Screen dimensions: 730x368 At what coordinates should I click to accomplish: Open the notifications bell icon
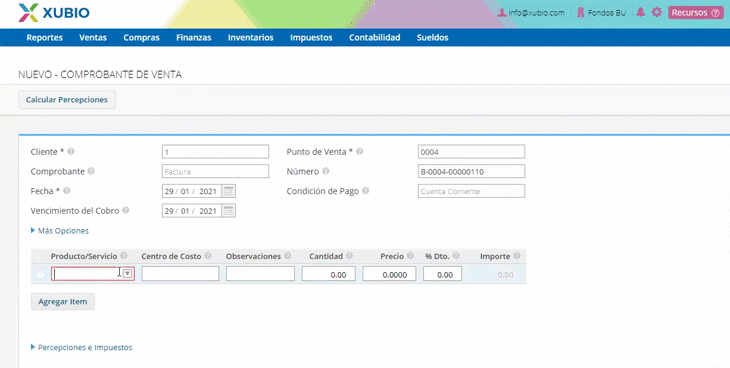[641, 13]
